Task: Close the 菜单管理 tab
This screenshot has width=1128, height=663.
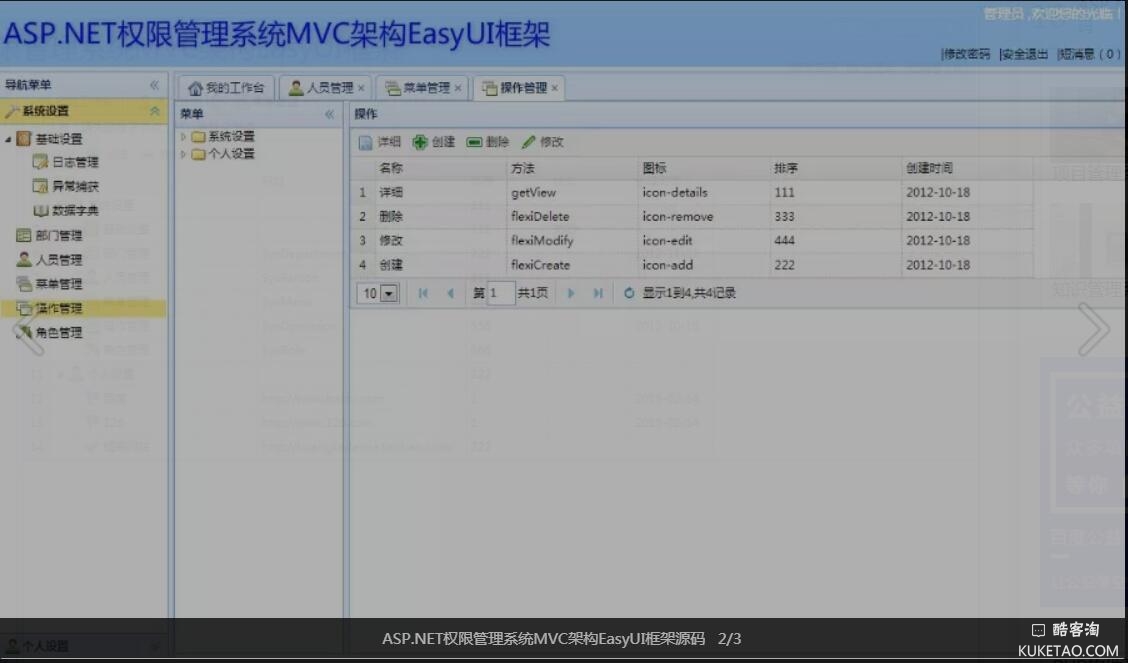Action: [458, 88]
